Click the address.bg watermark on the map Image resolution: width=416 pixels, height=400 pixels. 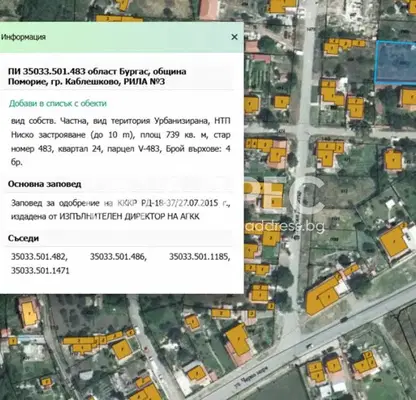point(285,227)
